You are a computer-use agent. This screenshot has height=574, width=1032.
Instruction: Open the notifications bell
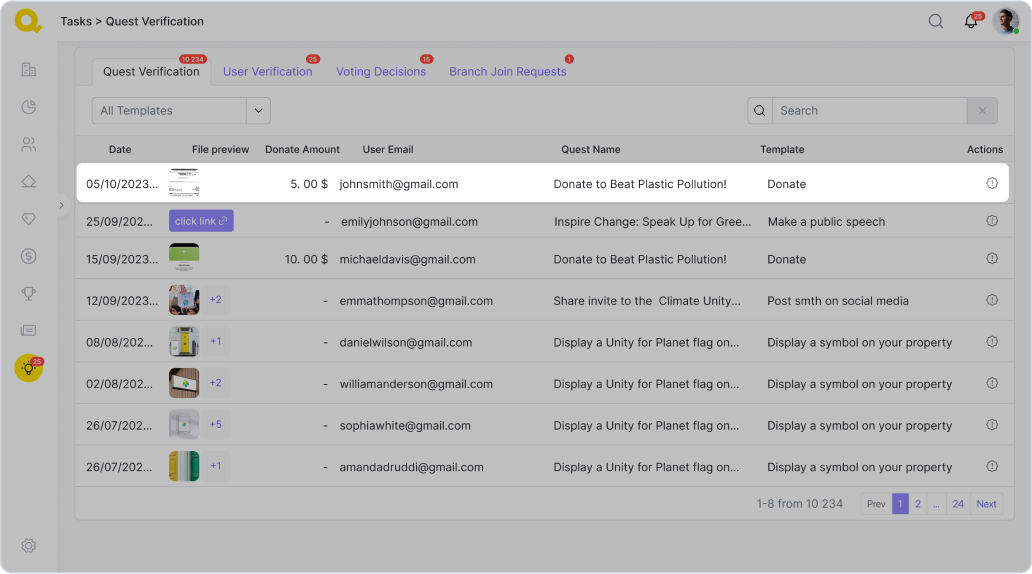[x=971, y=22]
